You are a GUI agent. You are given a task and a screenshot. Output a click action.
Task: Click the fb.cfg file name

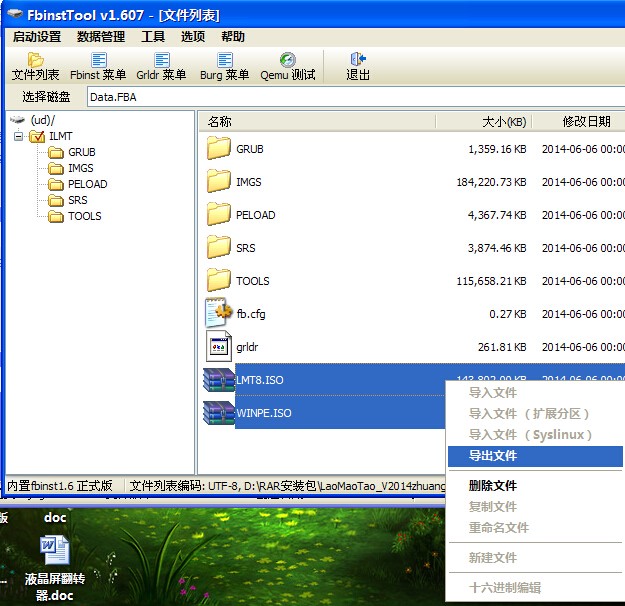point(251,314)
